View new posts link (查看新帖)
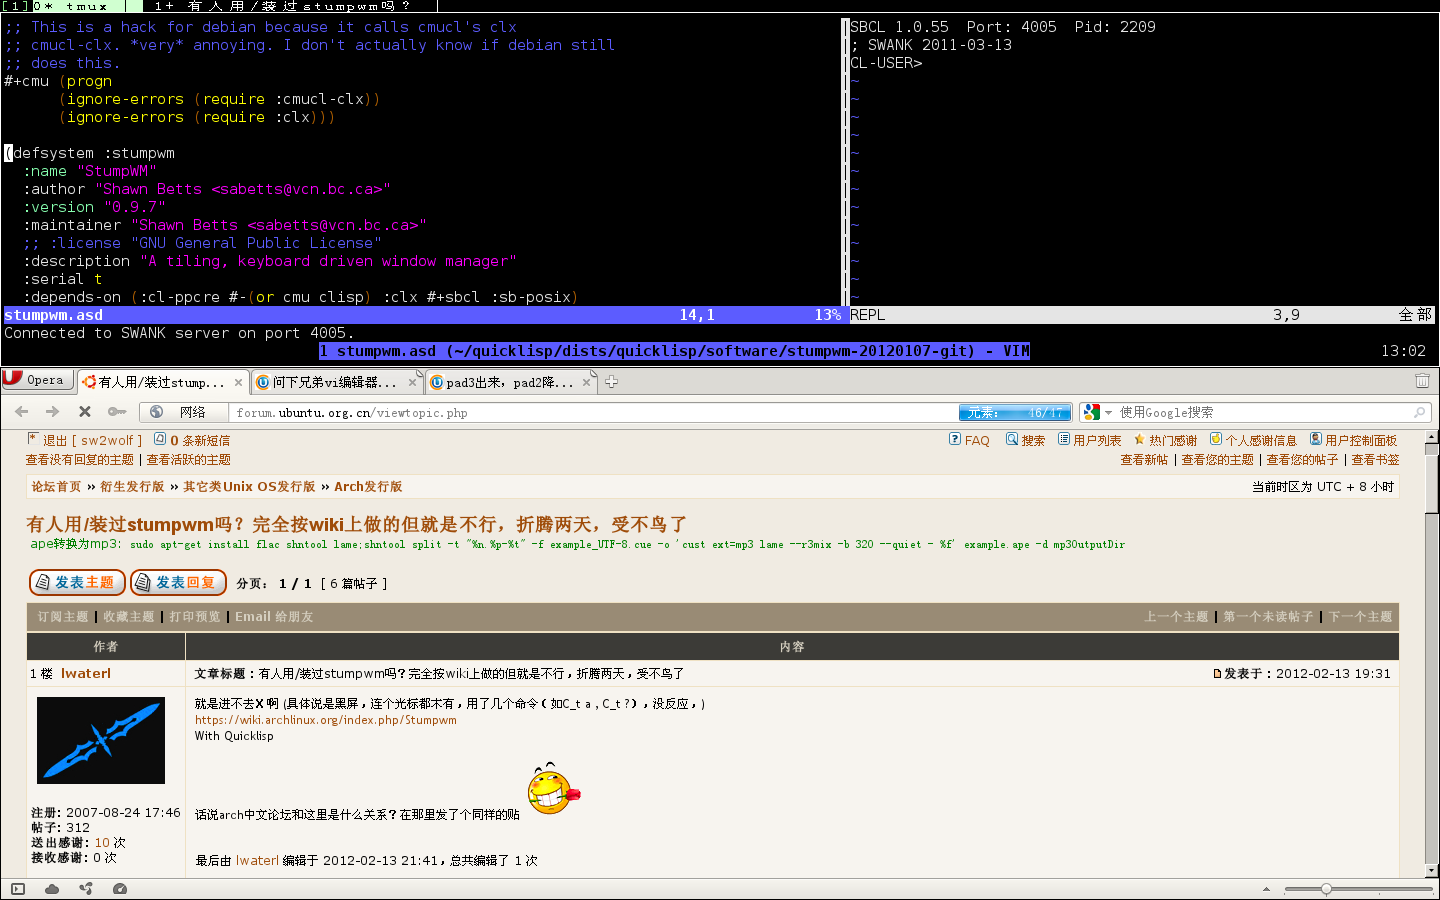Screen dimensions: 1440x900 click(1144, 460)
